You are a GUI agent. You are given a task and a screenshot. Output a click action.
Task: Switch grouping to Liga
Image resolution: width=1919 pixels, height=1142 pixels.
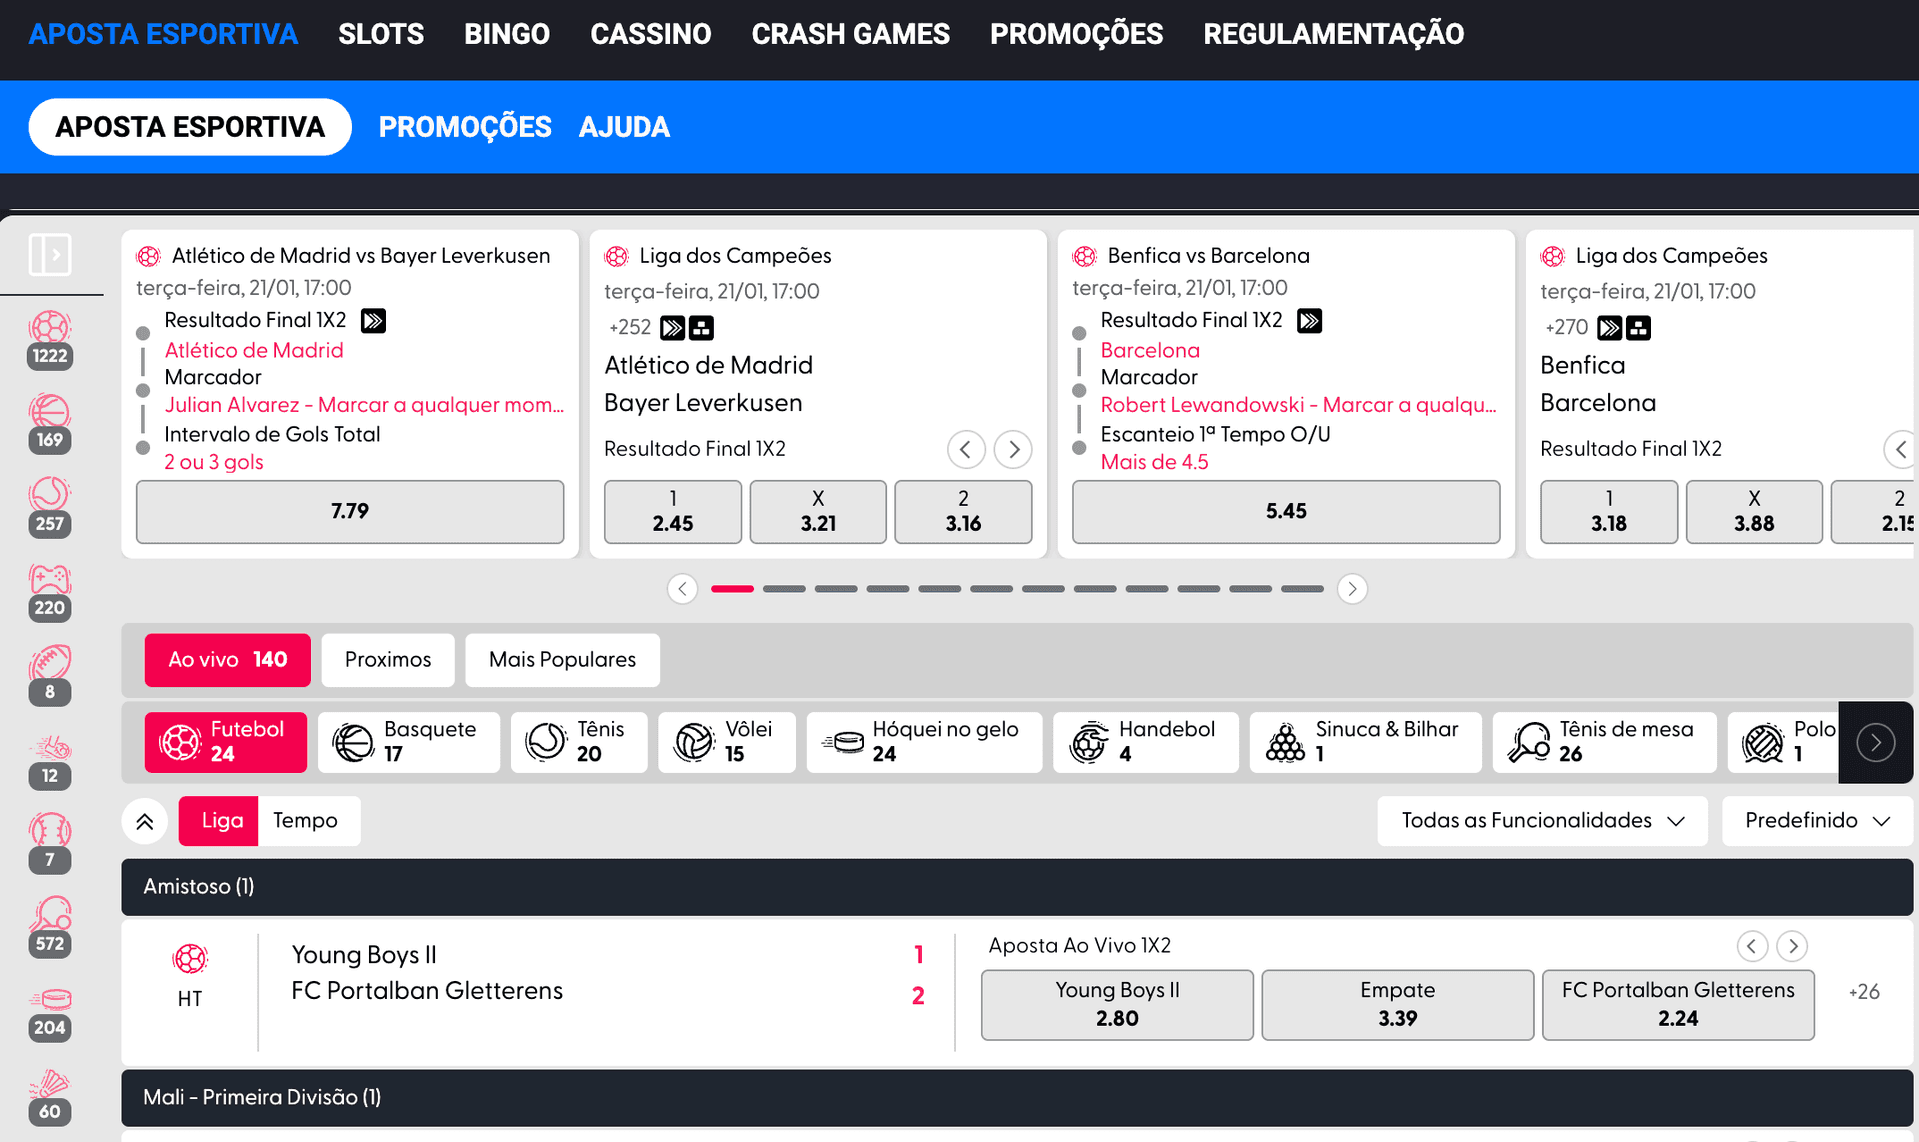219,821
